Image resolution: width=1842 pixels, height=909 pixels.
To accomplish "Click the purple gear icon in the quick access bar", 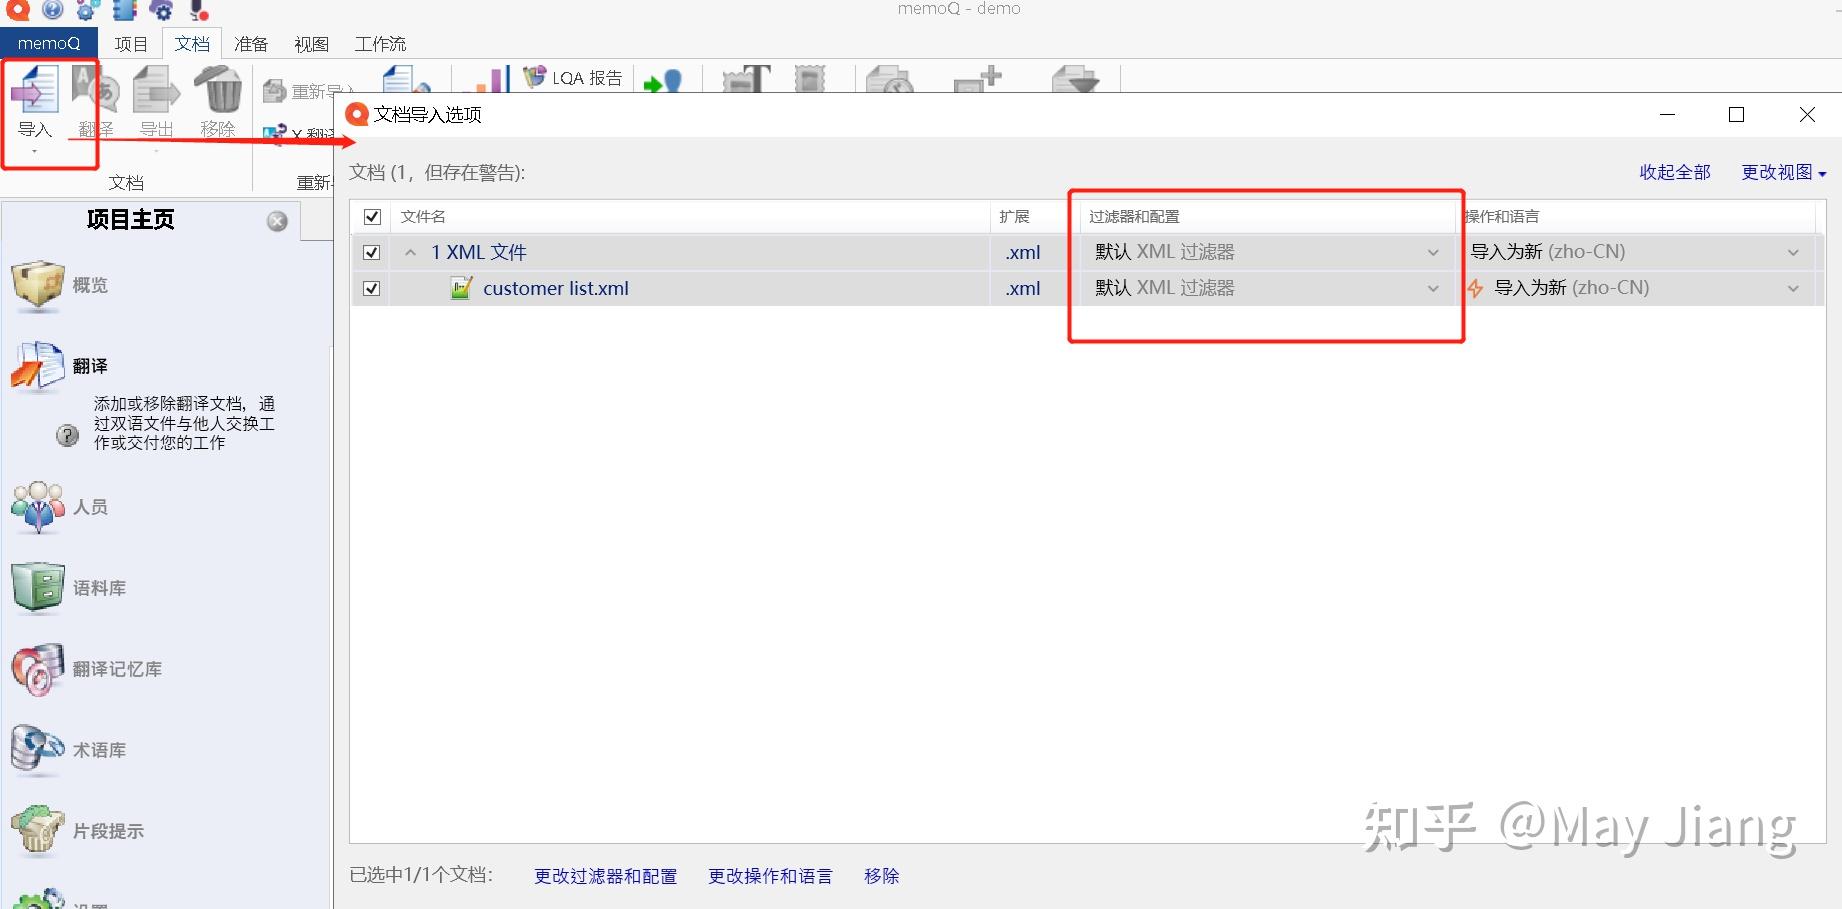I will (x=161, y=10).
